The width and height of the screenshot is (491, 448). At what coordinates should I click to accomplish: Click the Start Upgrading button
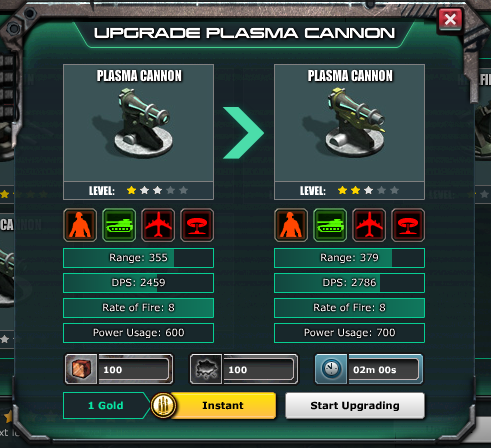coord(355,405)
